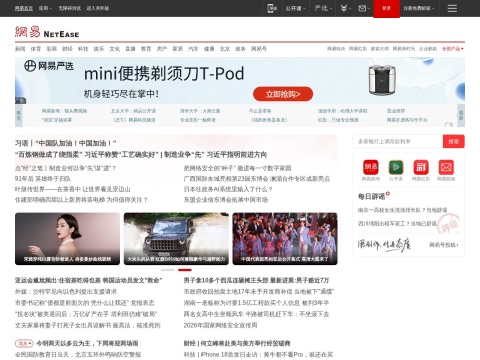Open the thumbnail of the woman portrait
480x360 pixels.
[x=67, y=239]
